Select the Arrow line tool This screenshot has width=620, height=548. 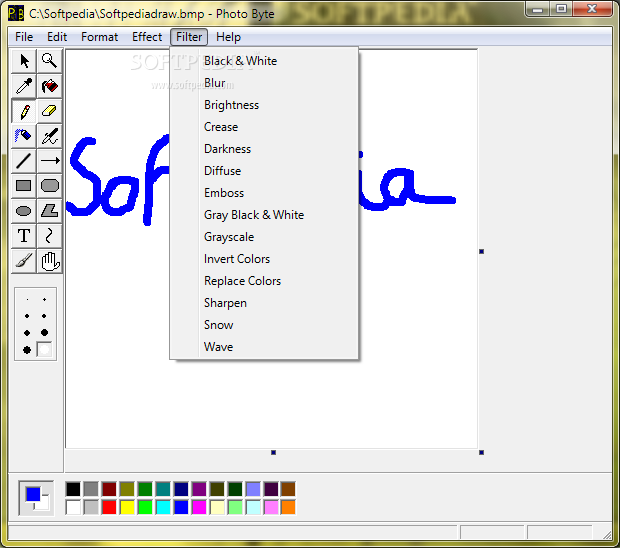49,161
